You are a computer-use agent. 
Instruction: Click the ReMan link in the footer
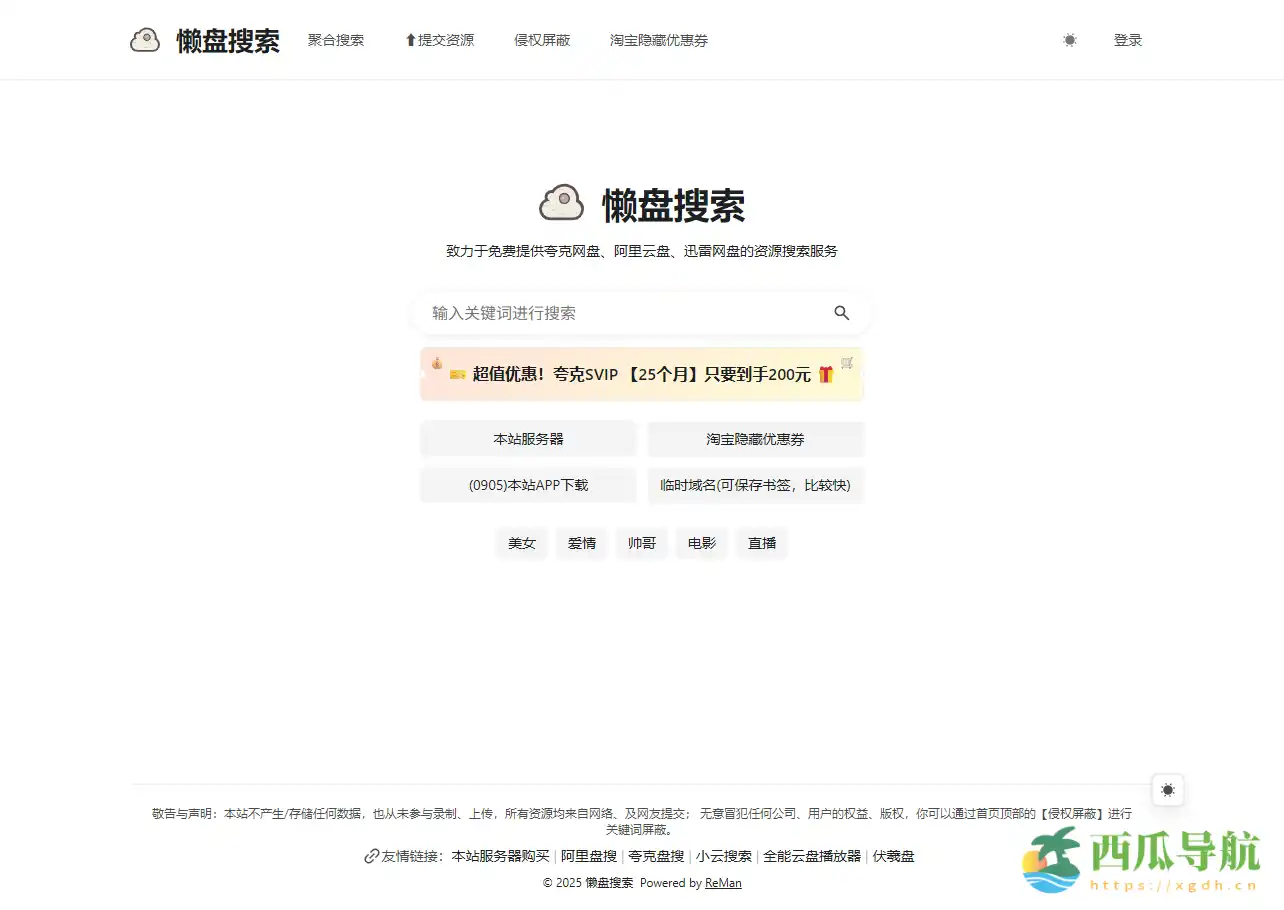tap(722, 883)
